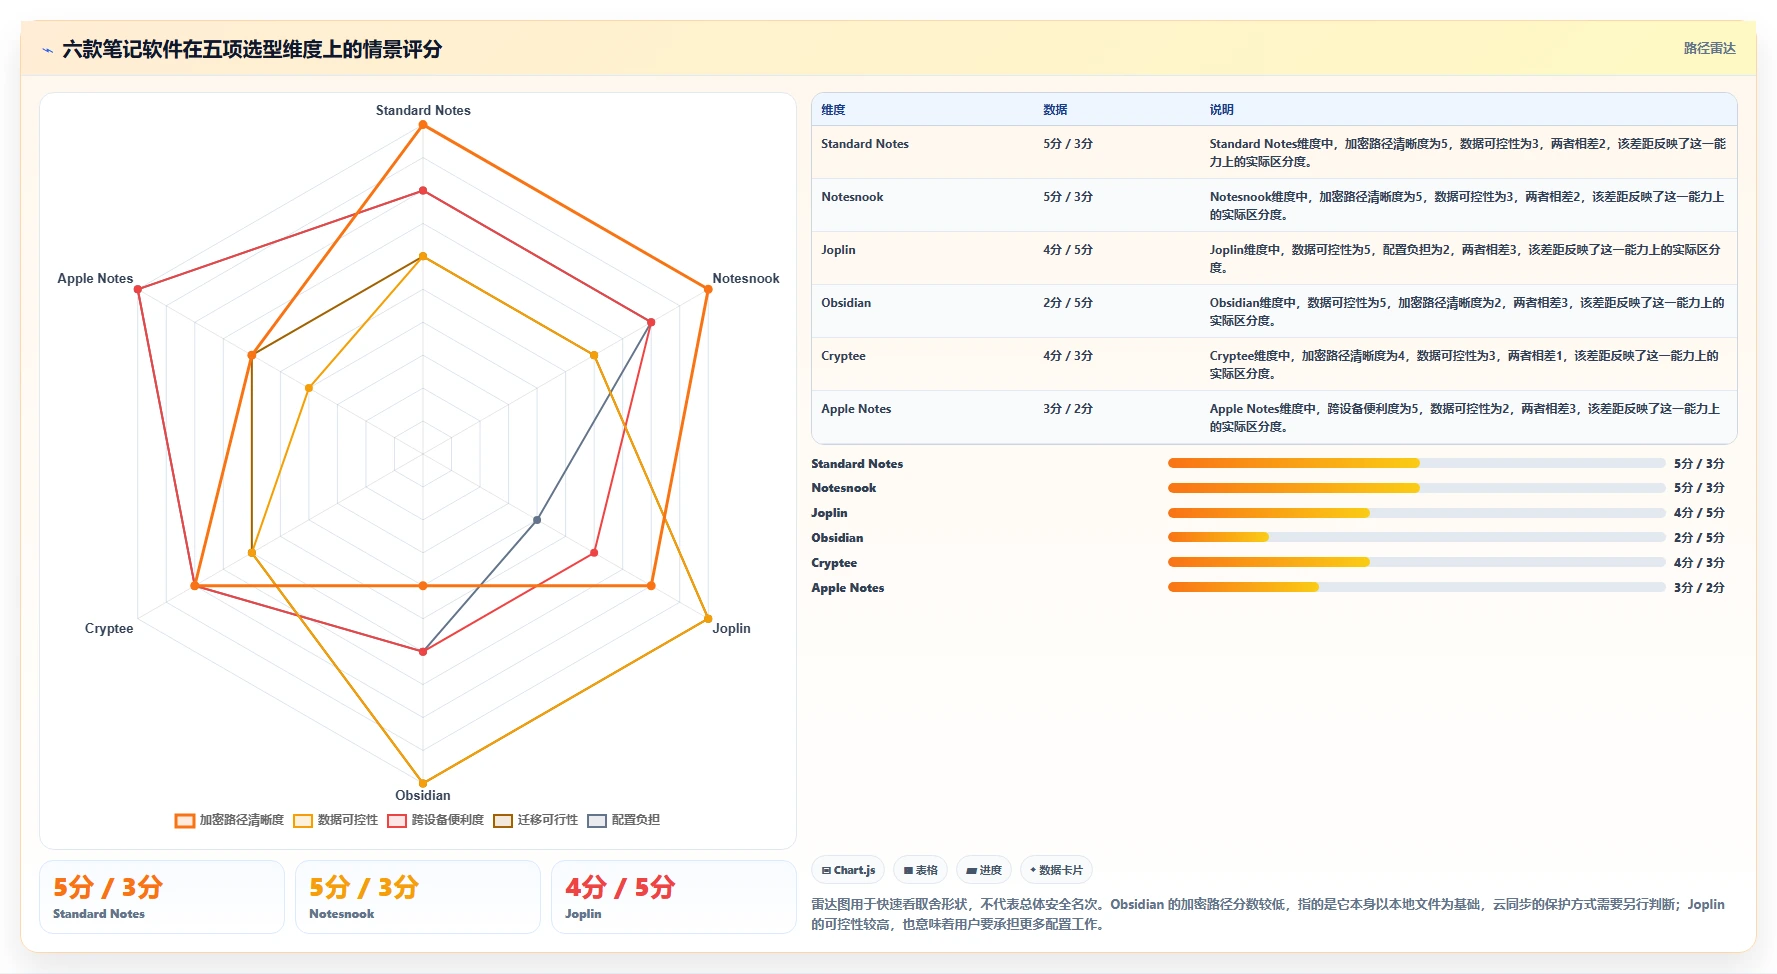Click the Obsidian progress bar
Viewport: 1777px width, 974px height.
click(x=1416, y=537)
